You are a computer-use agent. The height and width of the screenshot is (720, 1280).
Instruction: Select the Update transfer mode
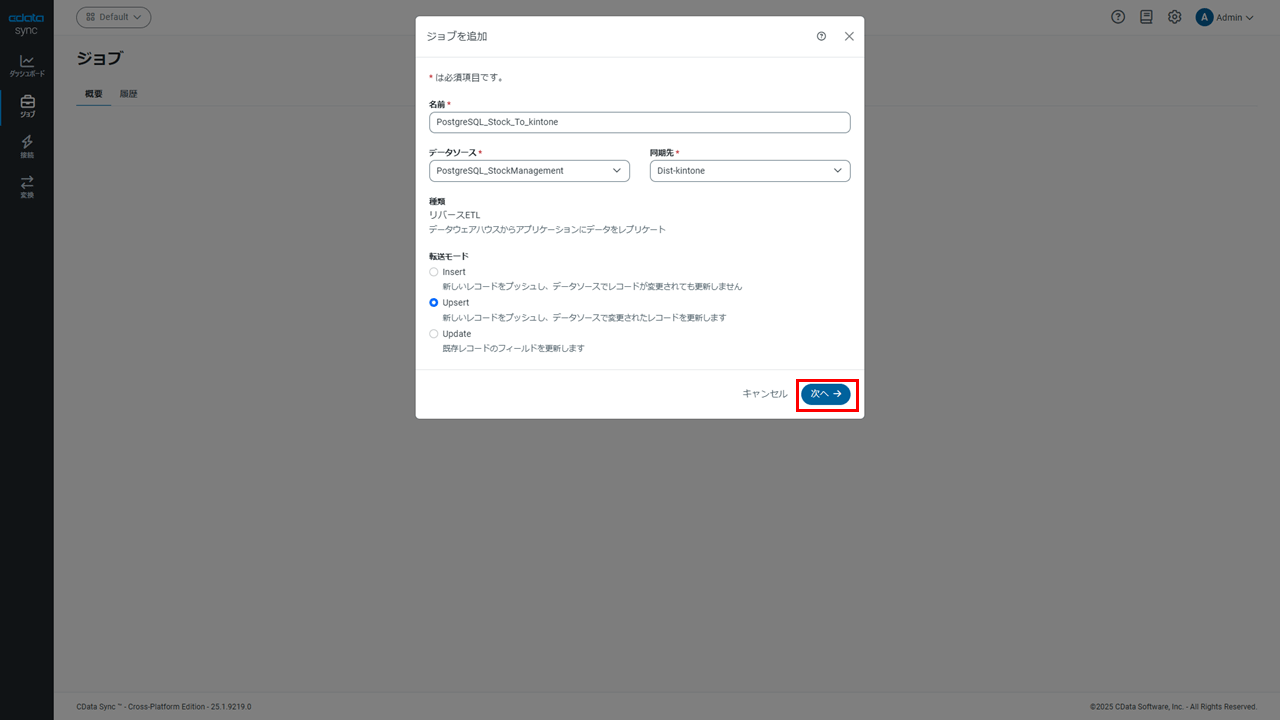[433, 334]
